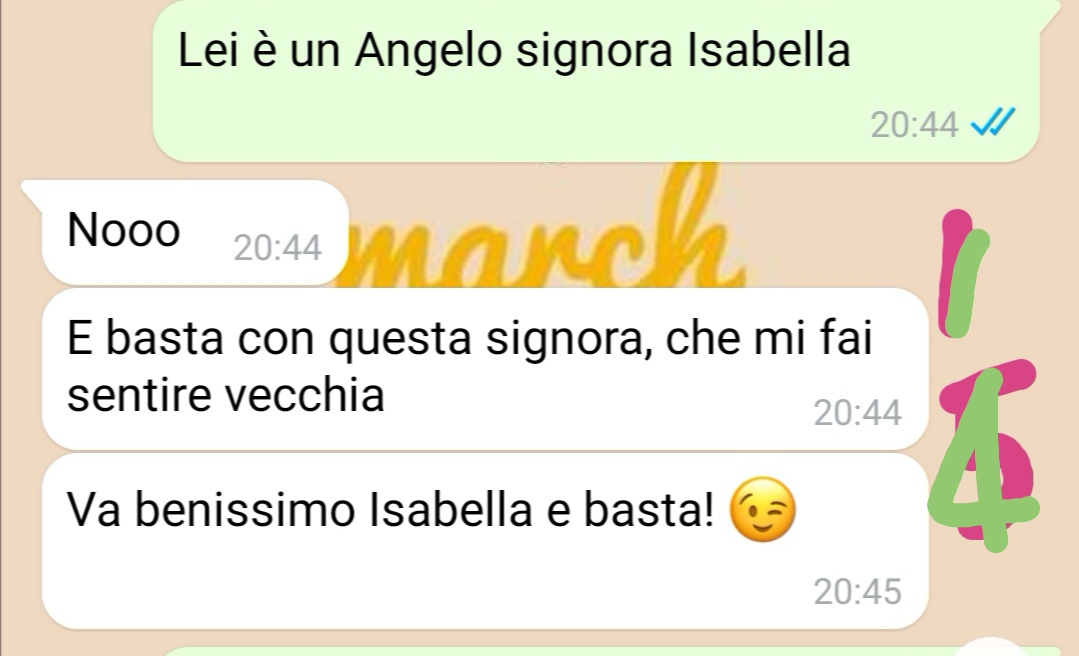Select the 'Va benissimo Isabella e basta!' message
This screenshot has width=1079, height=656.
485,541
